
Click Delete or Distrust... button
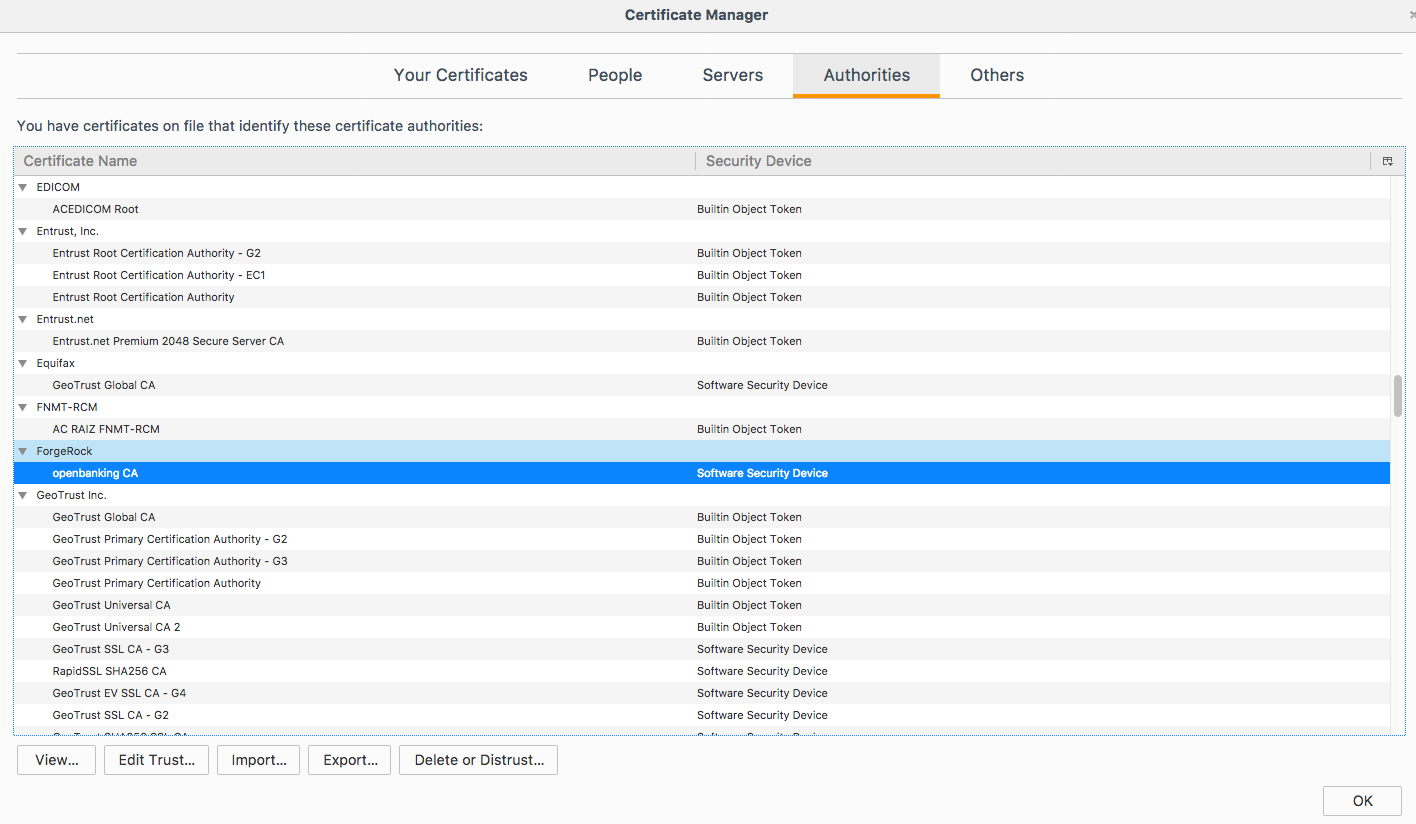tap(479, 760)
